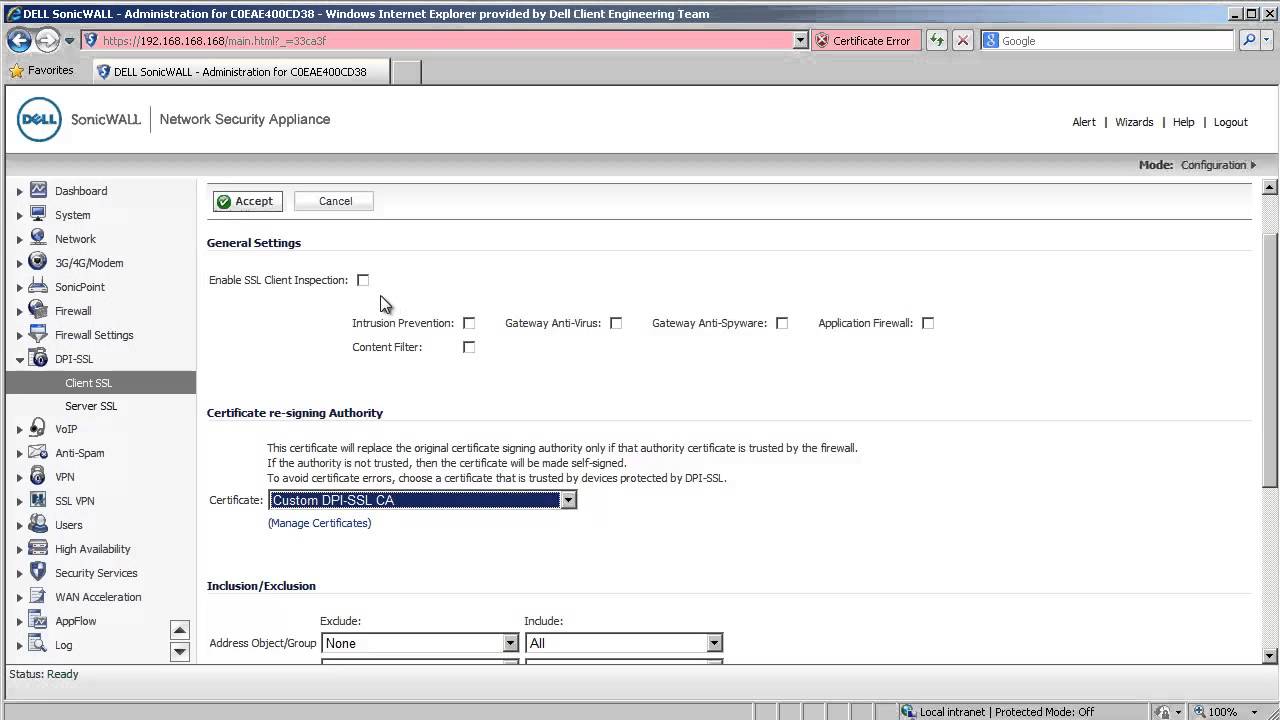The image size is (1280, 720).
Task: Click the Favorites button label
Action: point(50,71)
